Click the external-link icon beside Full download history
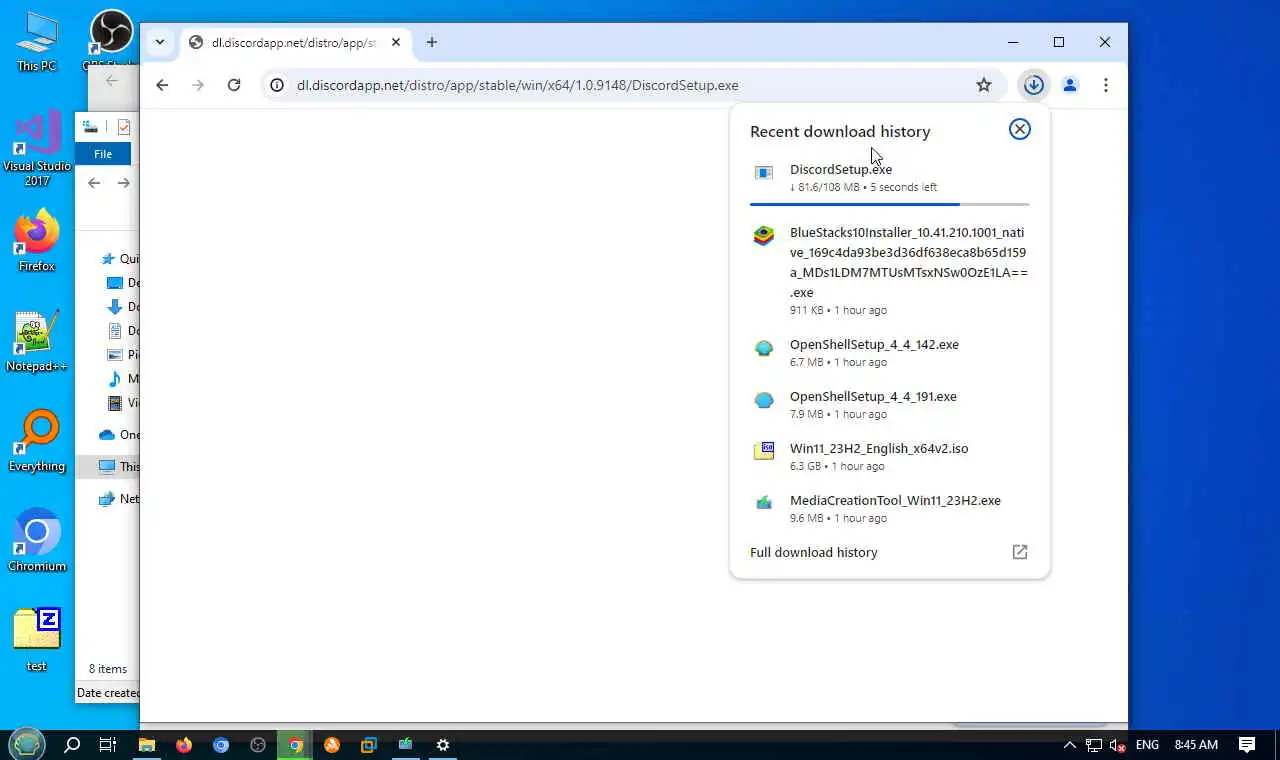Image resolution: width=1280 pixels, height=760 pixels. [1020, 552]
